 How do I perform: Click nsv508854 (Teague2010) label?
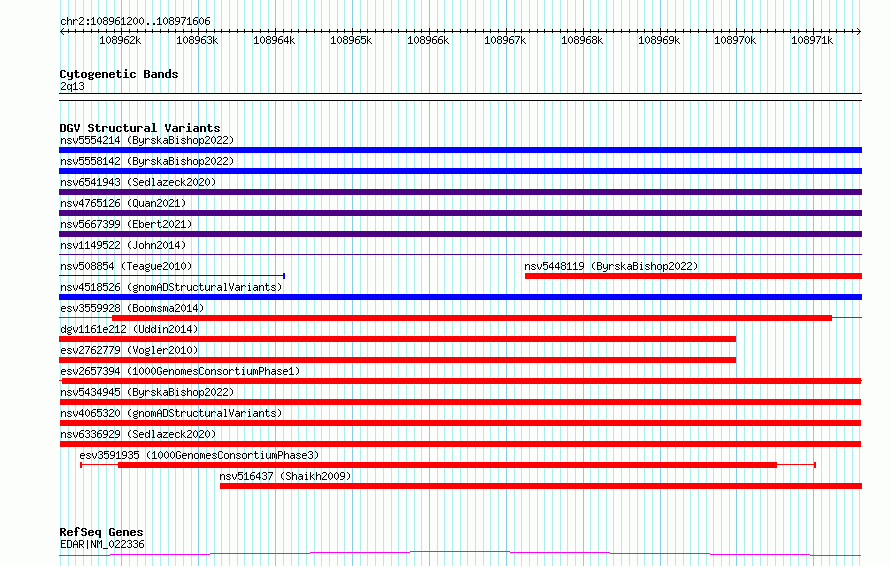point(126,266)
